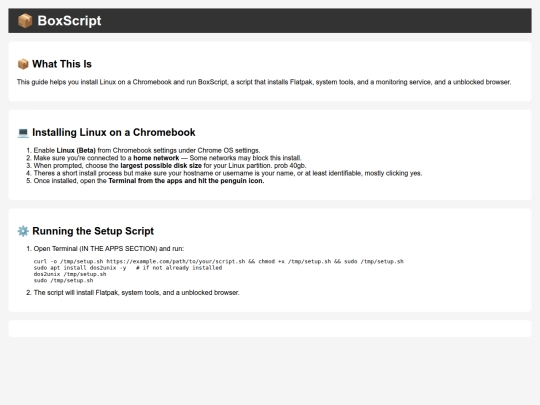The width and height of the screenshot is (540, 405).
Task: Click the 'dos2unix /tmp/setup.sh' code line
Action: click(x=70, y=274)
